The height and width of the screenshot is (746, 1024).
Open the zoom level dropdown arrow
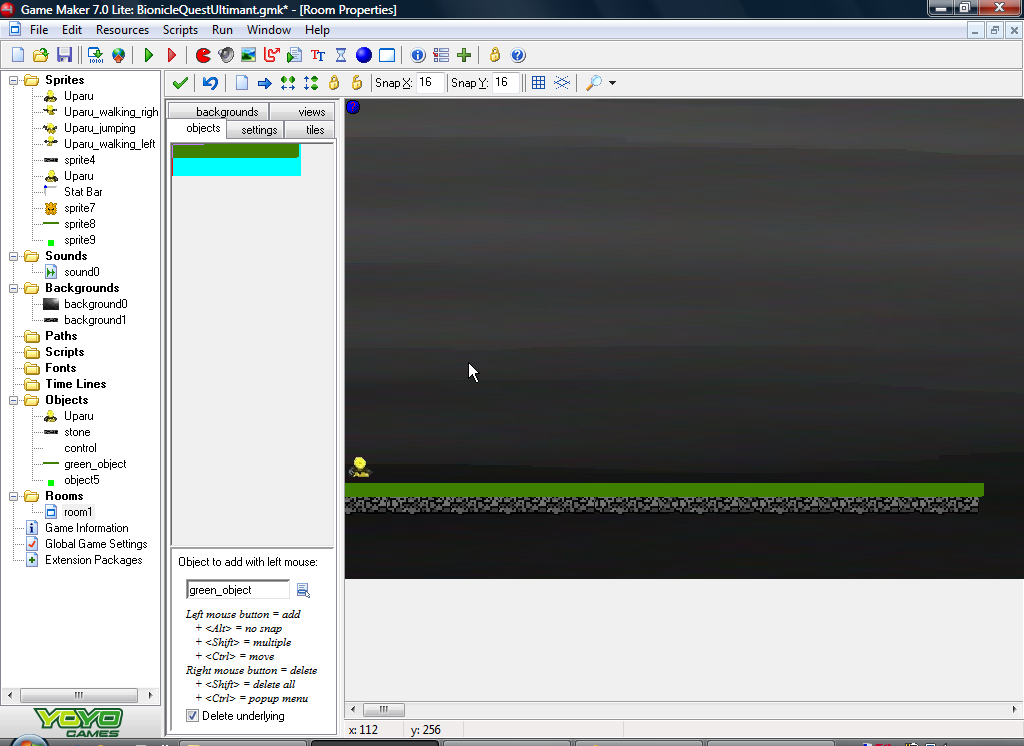coord(610,83)
